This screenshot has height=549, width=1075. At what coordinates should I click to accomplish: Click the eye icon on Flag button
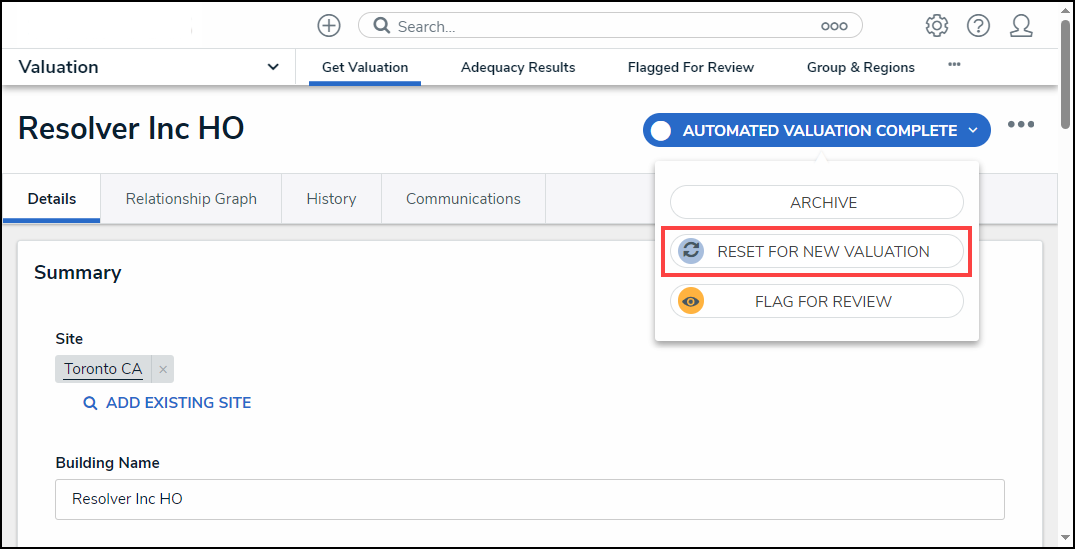[x=691, y=301]
